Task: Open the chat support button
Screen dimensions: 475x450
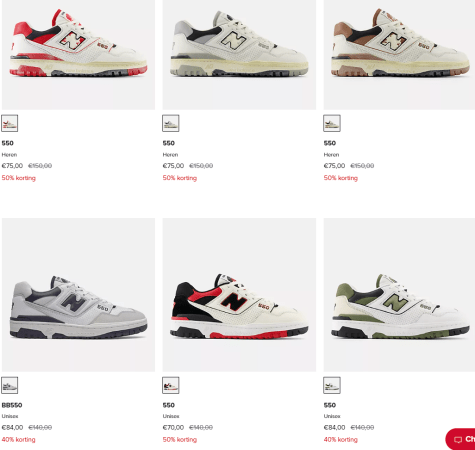Action: 461,439
